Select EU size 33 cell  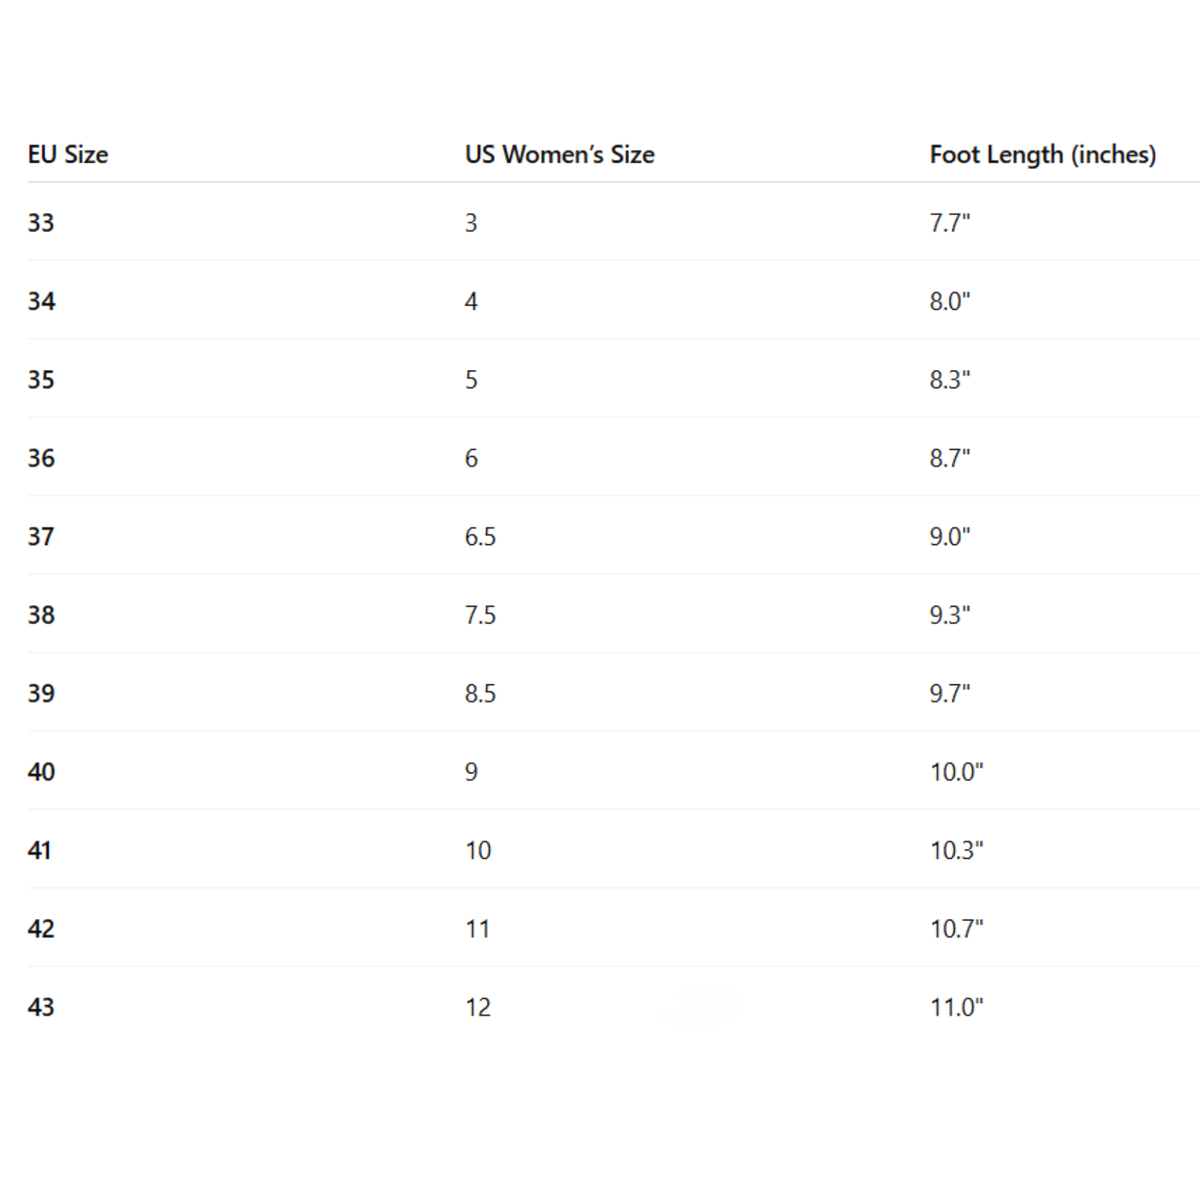(x=41, y=223)
